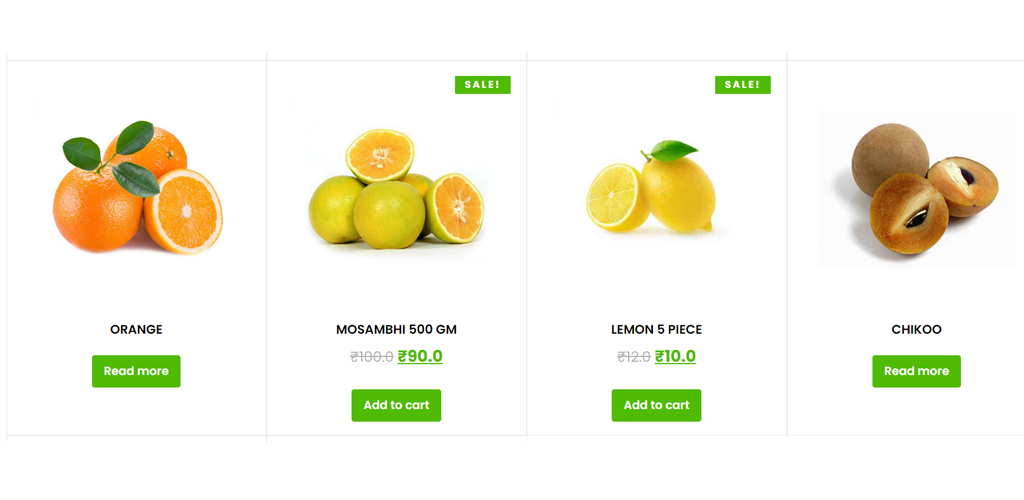Click the SALE! badge on Lemon
The width and height of the screenshot is (1024, 500).
743,85
